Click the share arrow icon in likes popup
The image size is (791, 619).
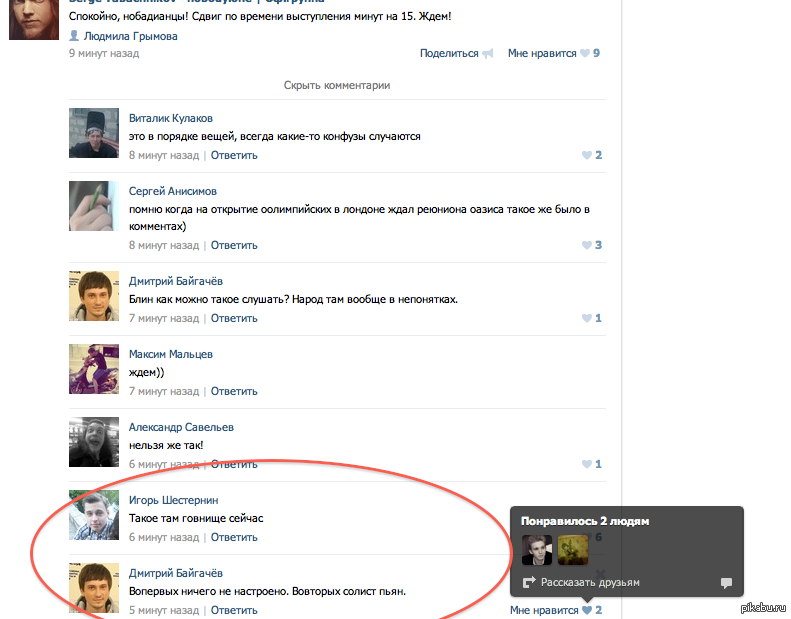(529, 583)
